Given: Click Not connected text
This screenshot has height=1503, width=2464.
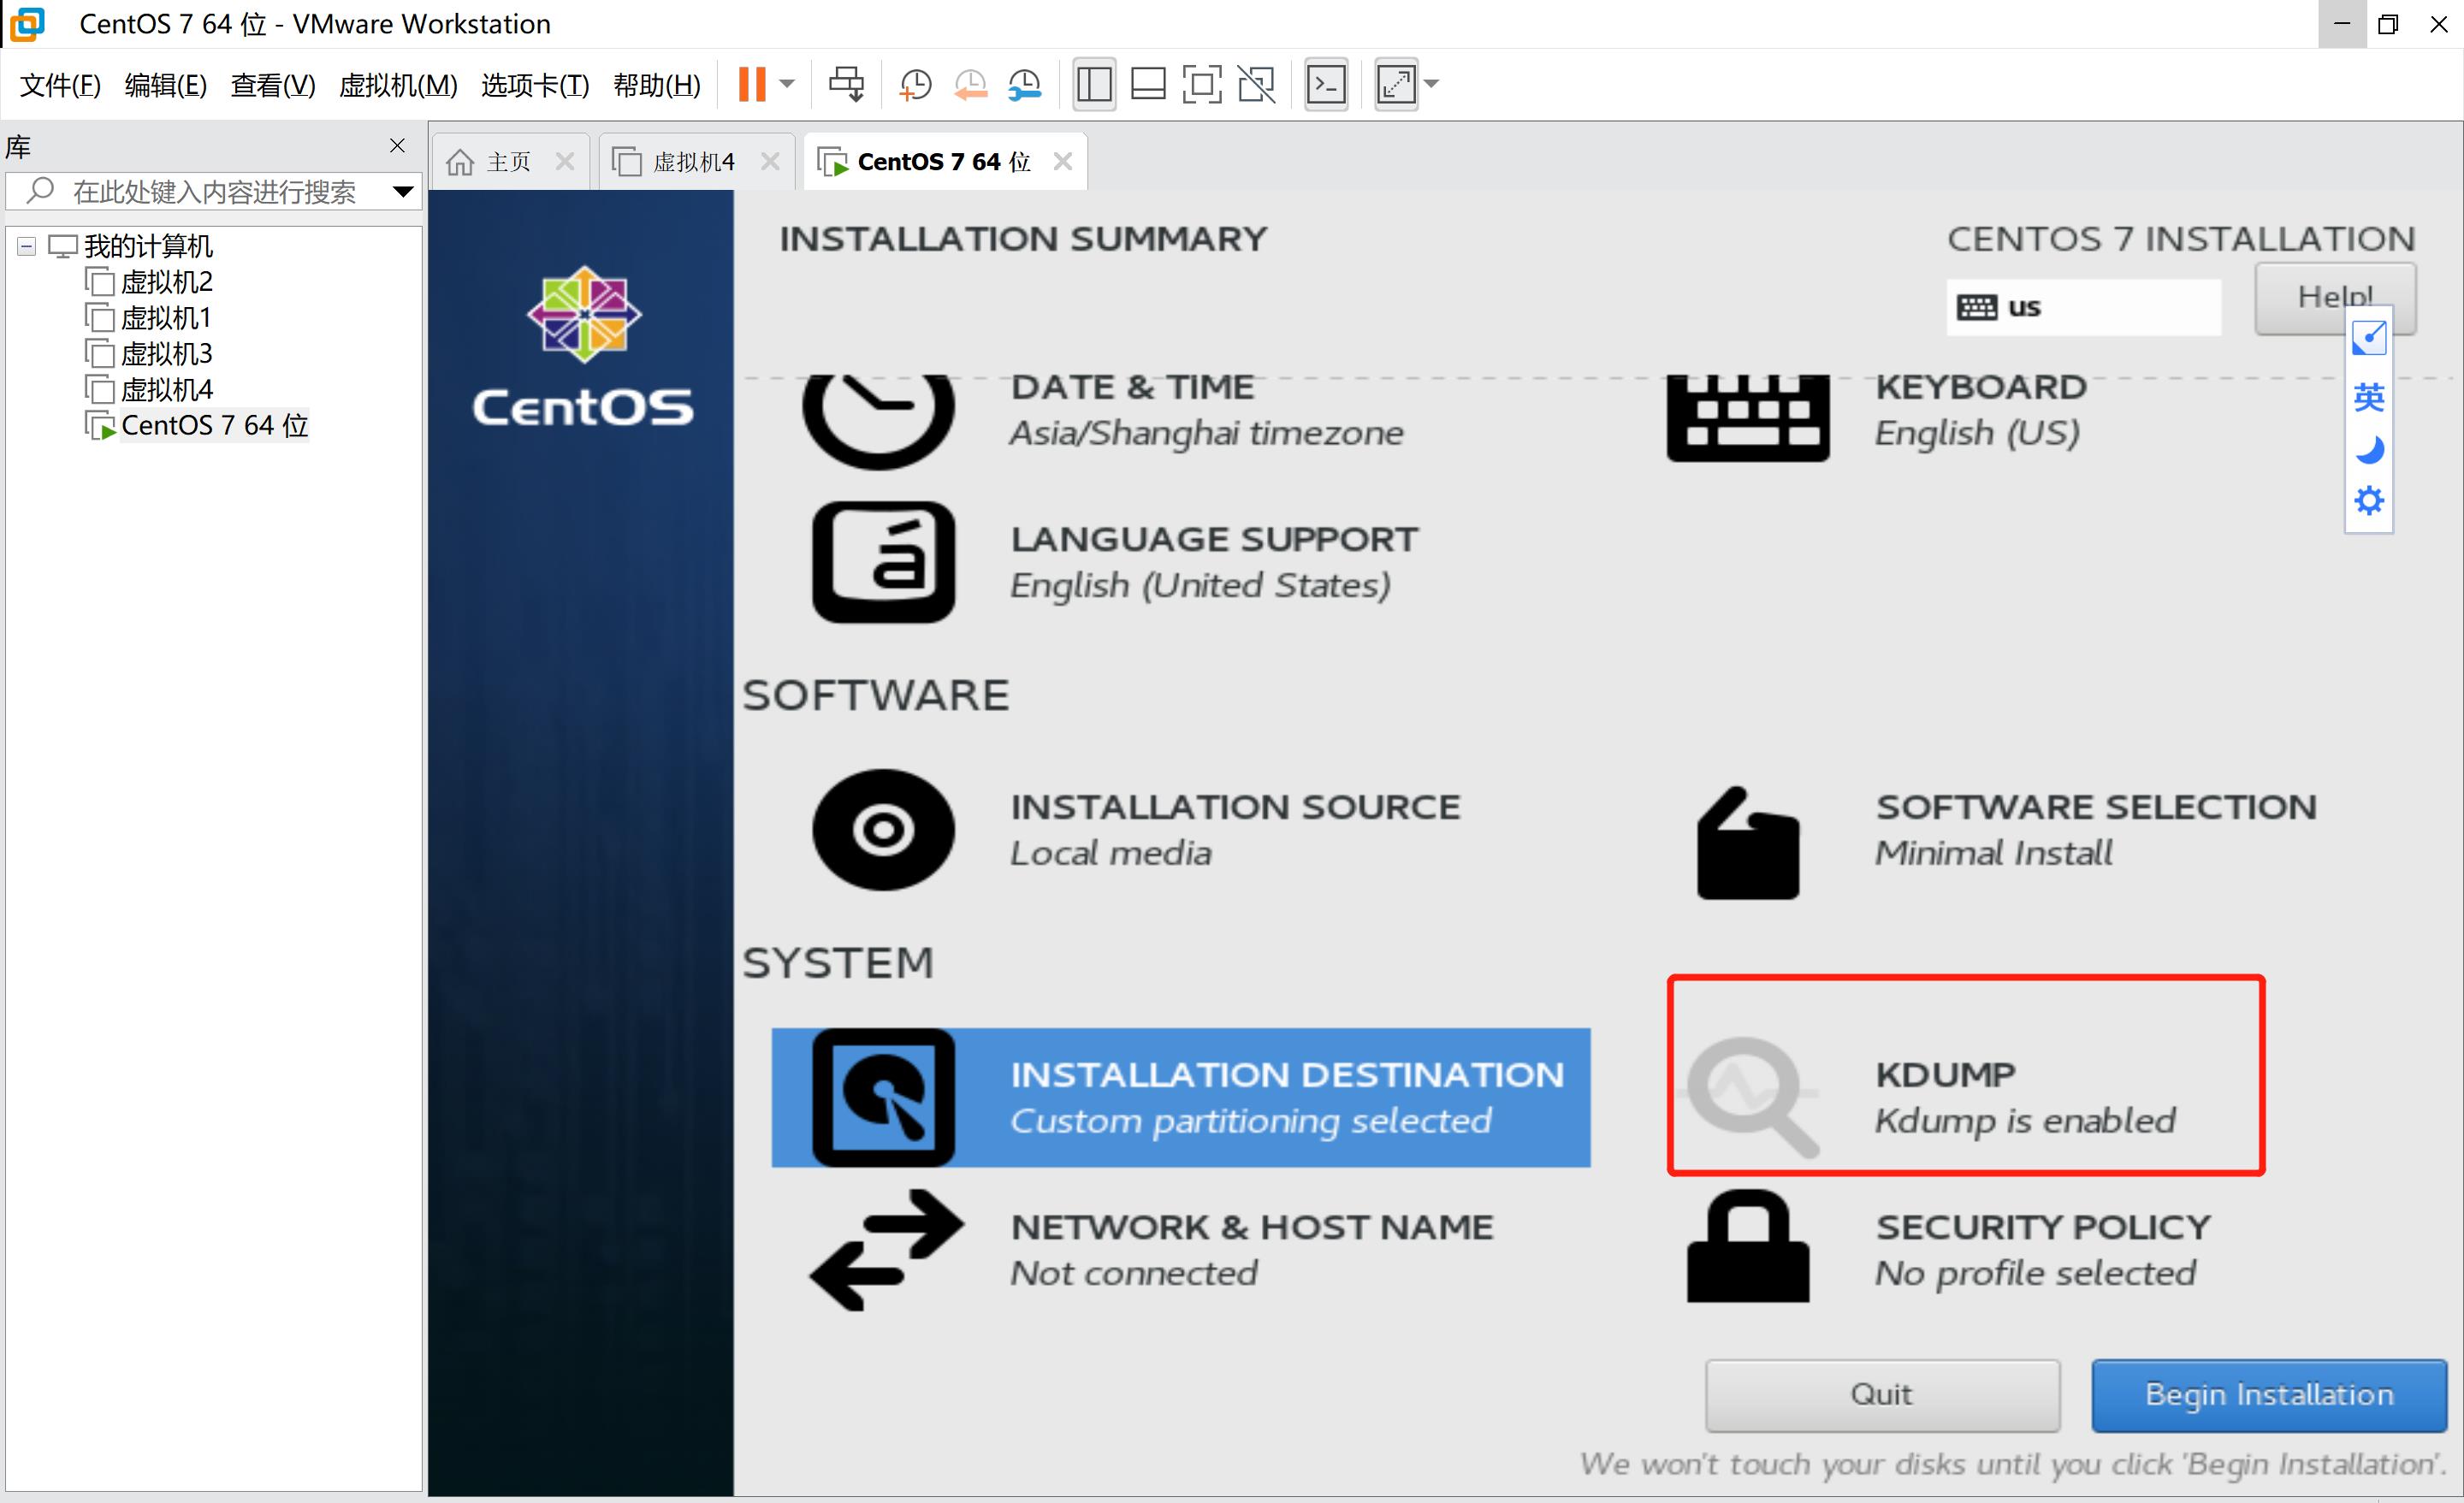Looking at the screenshot, I should tap(1133, 1273).
